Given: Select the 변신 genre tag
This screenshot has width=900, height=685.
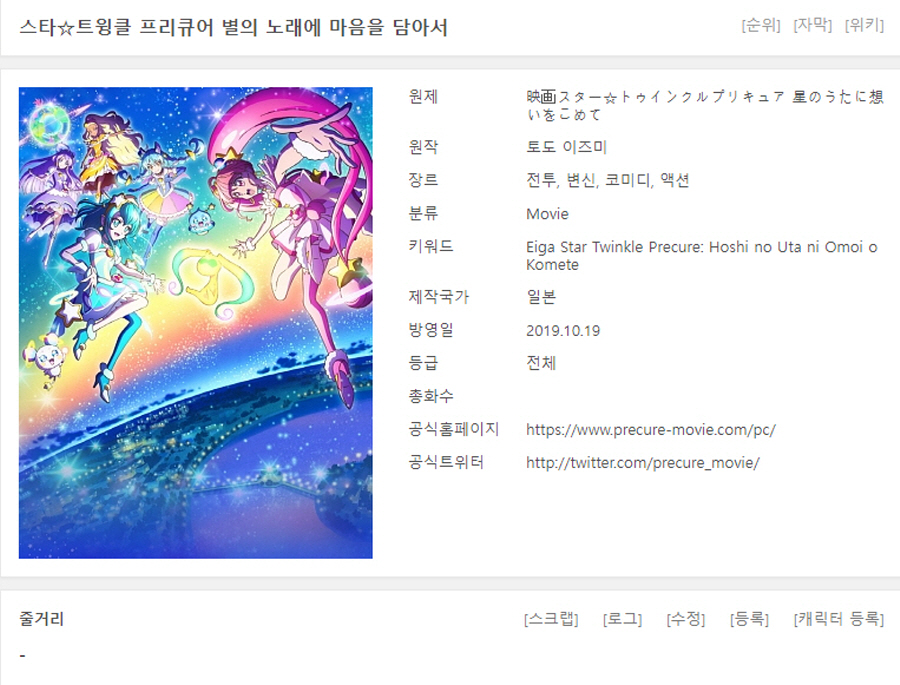Looking at the screenshot, I should point(581,180).
